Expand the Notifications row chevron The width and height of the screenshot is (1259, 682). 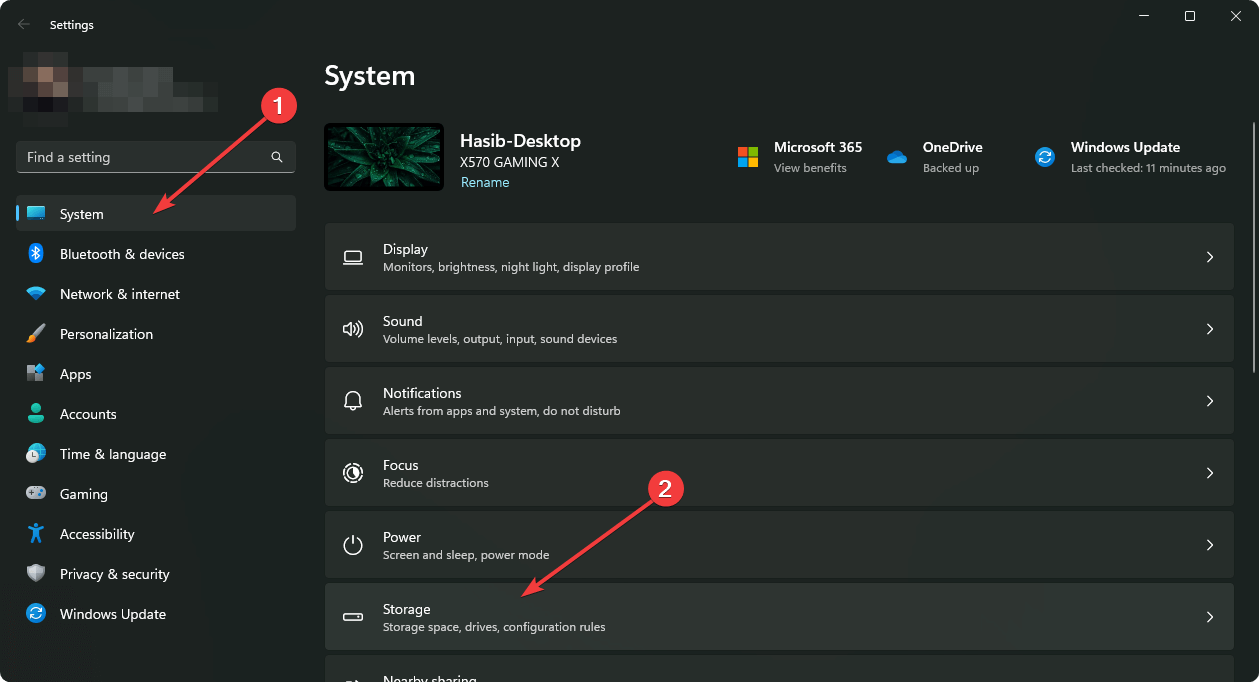[1210, 401]
